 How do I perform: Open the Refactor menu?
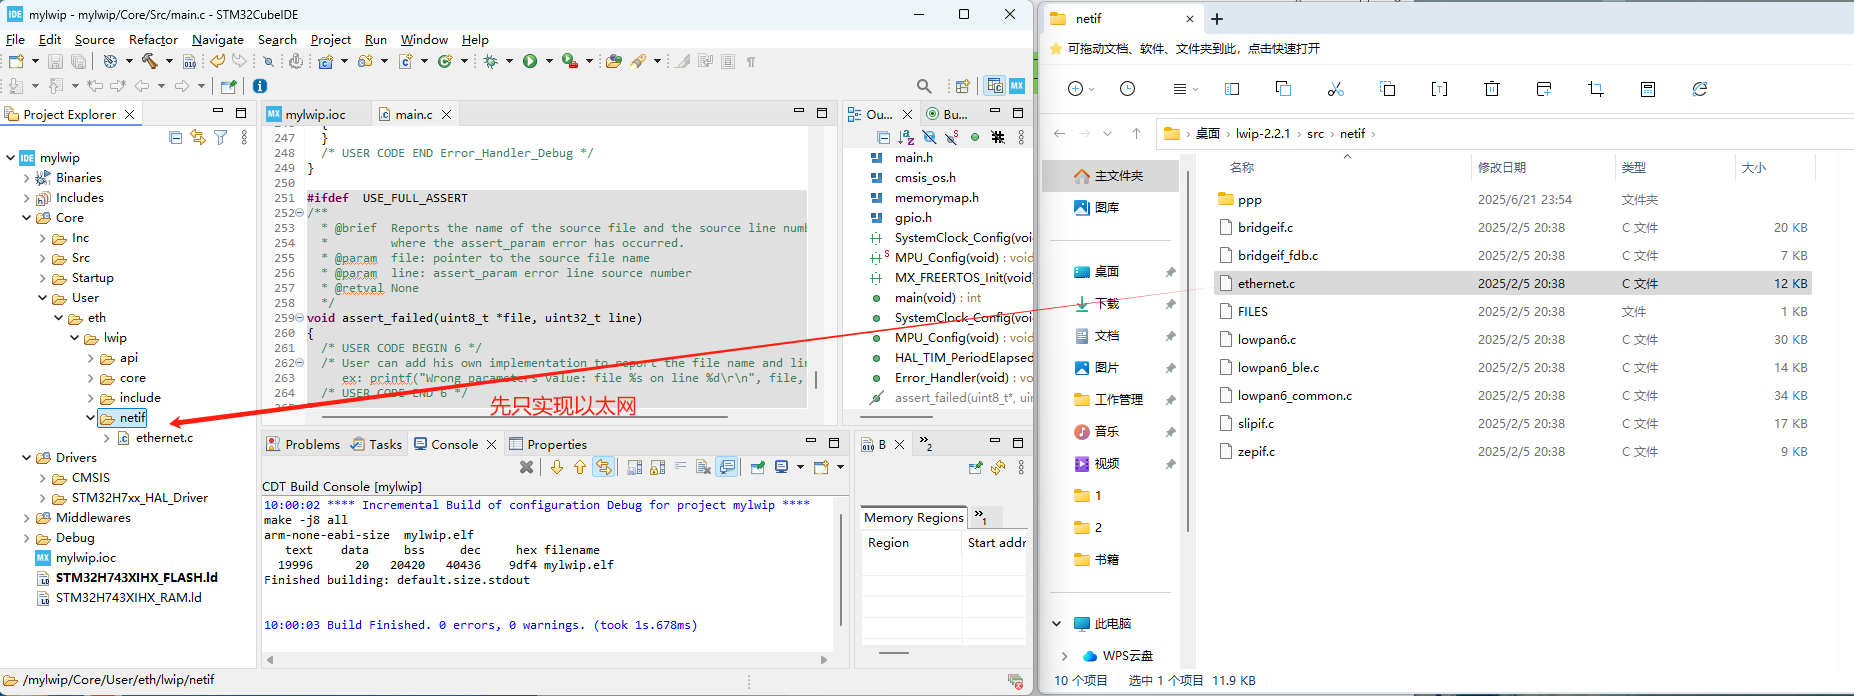tap(153, 40)
